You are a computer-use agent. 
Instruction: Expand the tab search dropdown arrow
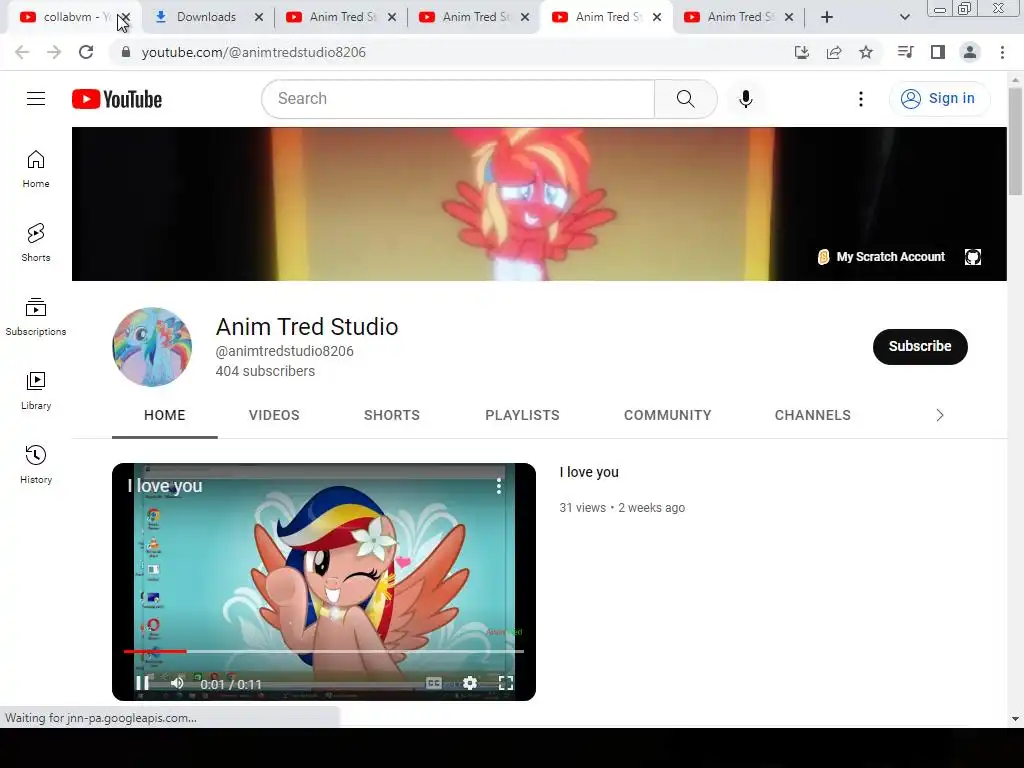[x=904, y=17]
